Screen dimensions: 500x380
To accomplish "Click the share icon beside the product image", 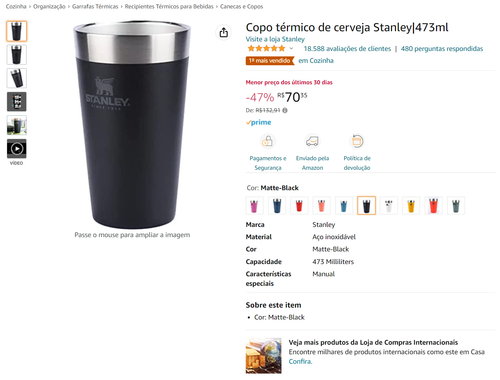I will [224, 32].
